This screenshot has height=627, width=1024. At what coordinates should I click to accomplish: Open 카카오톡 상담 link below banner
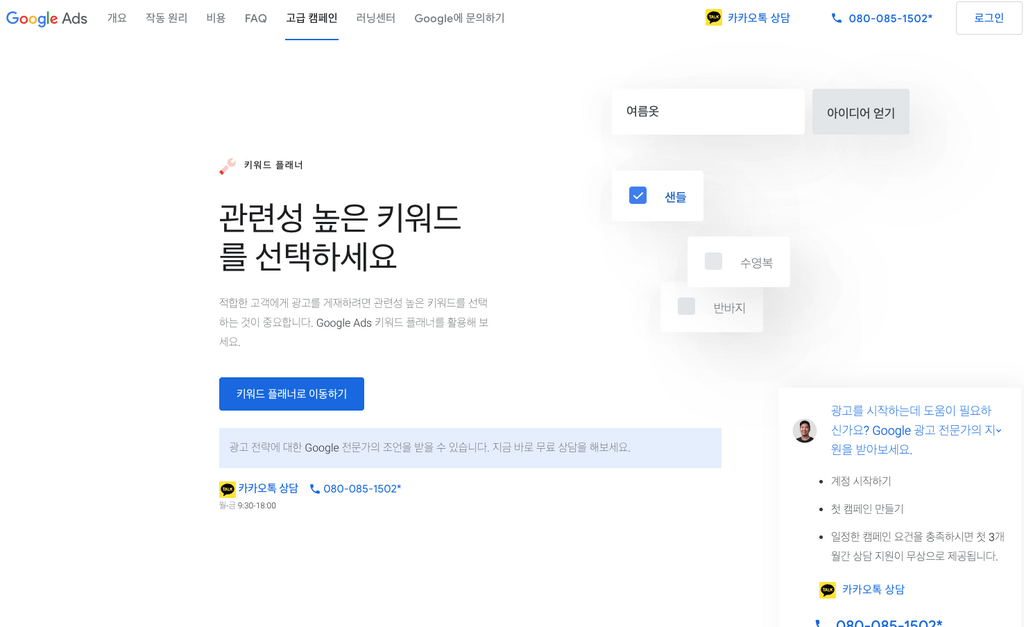coord(268,489)
